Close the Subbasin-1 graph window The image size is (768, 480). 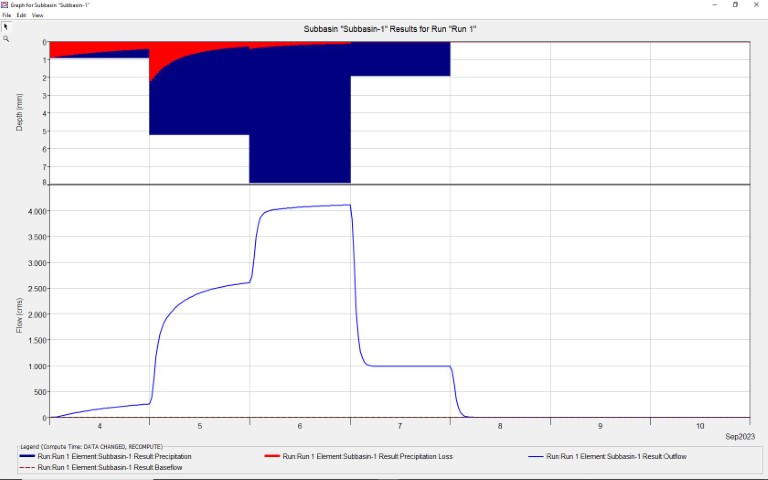(759, 5)
